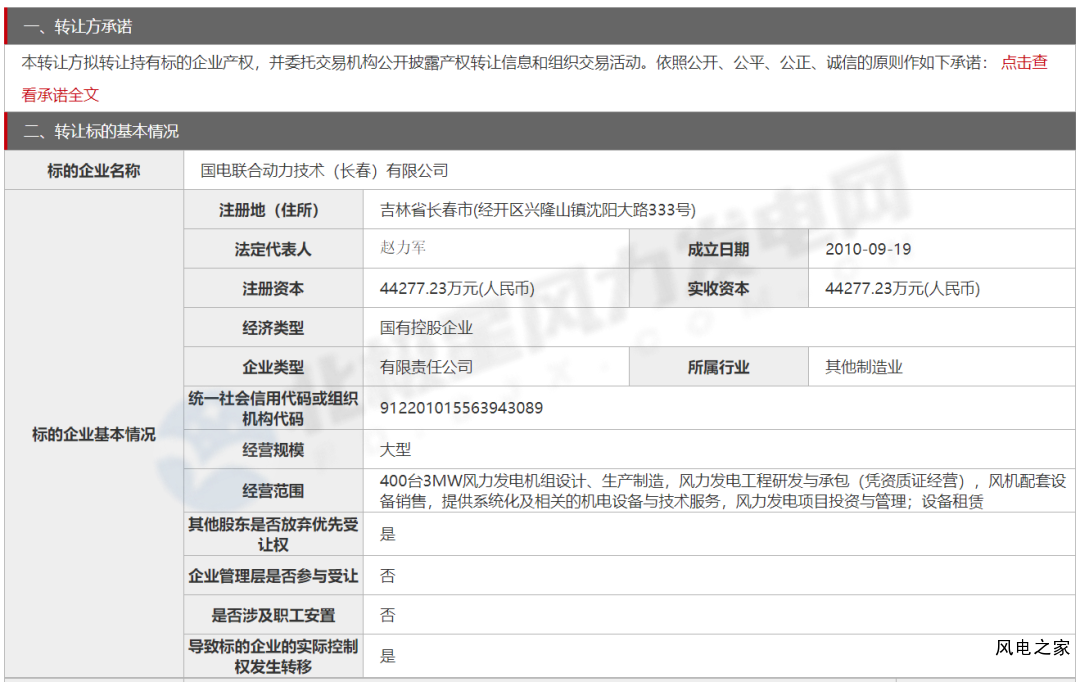Screen dimensions: 1080x682
Task: Open the 点击查看承诺全文 link
Action: pos(1024,63)
